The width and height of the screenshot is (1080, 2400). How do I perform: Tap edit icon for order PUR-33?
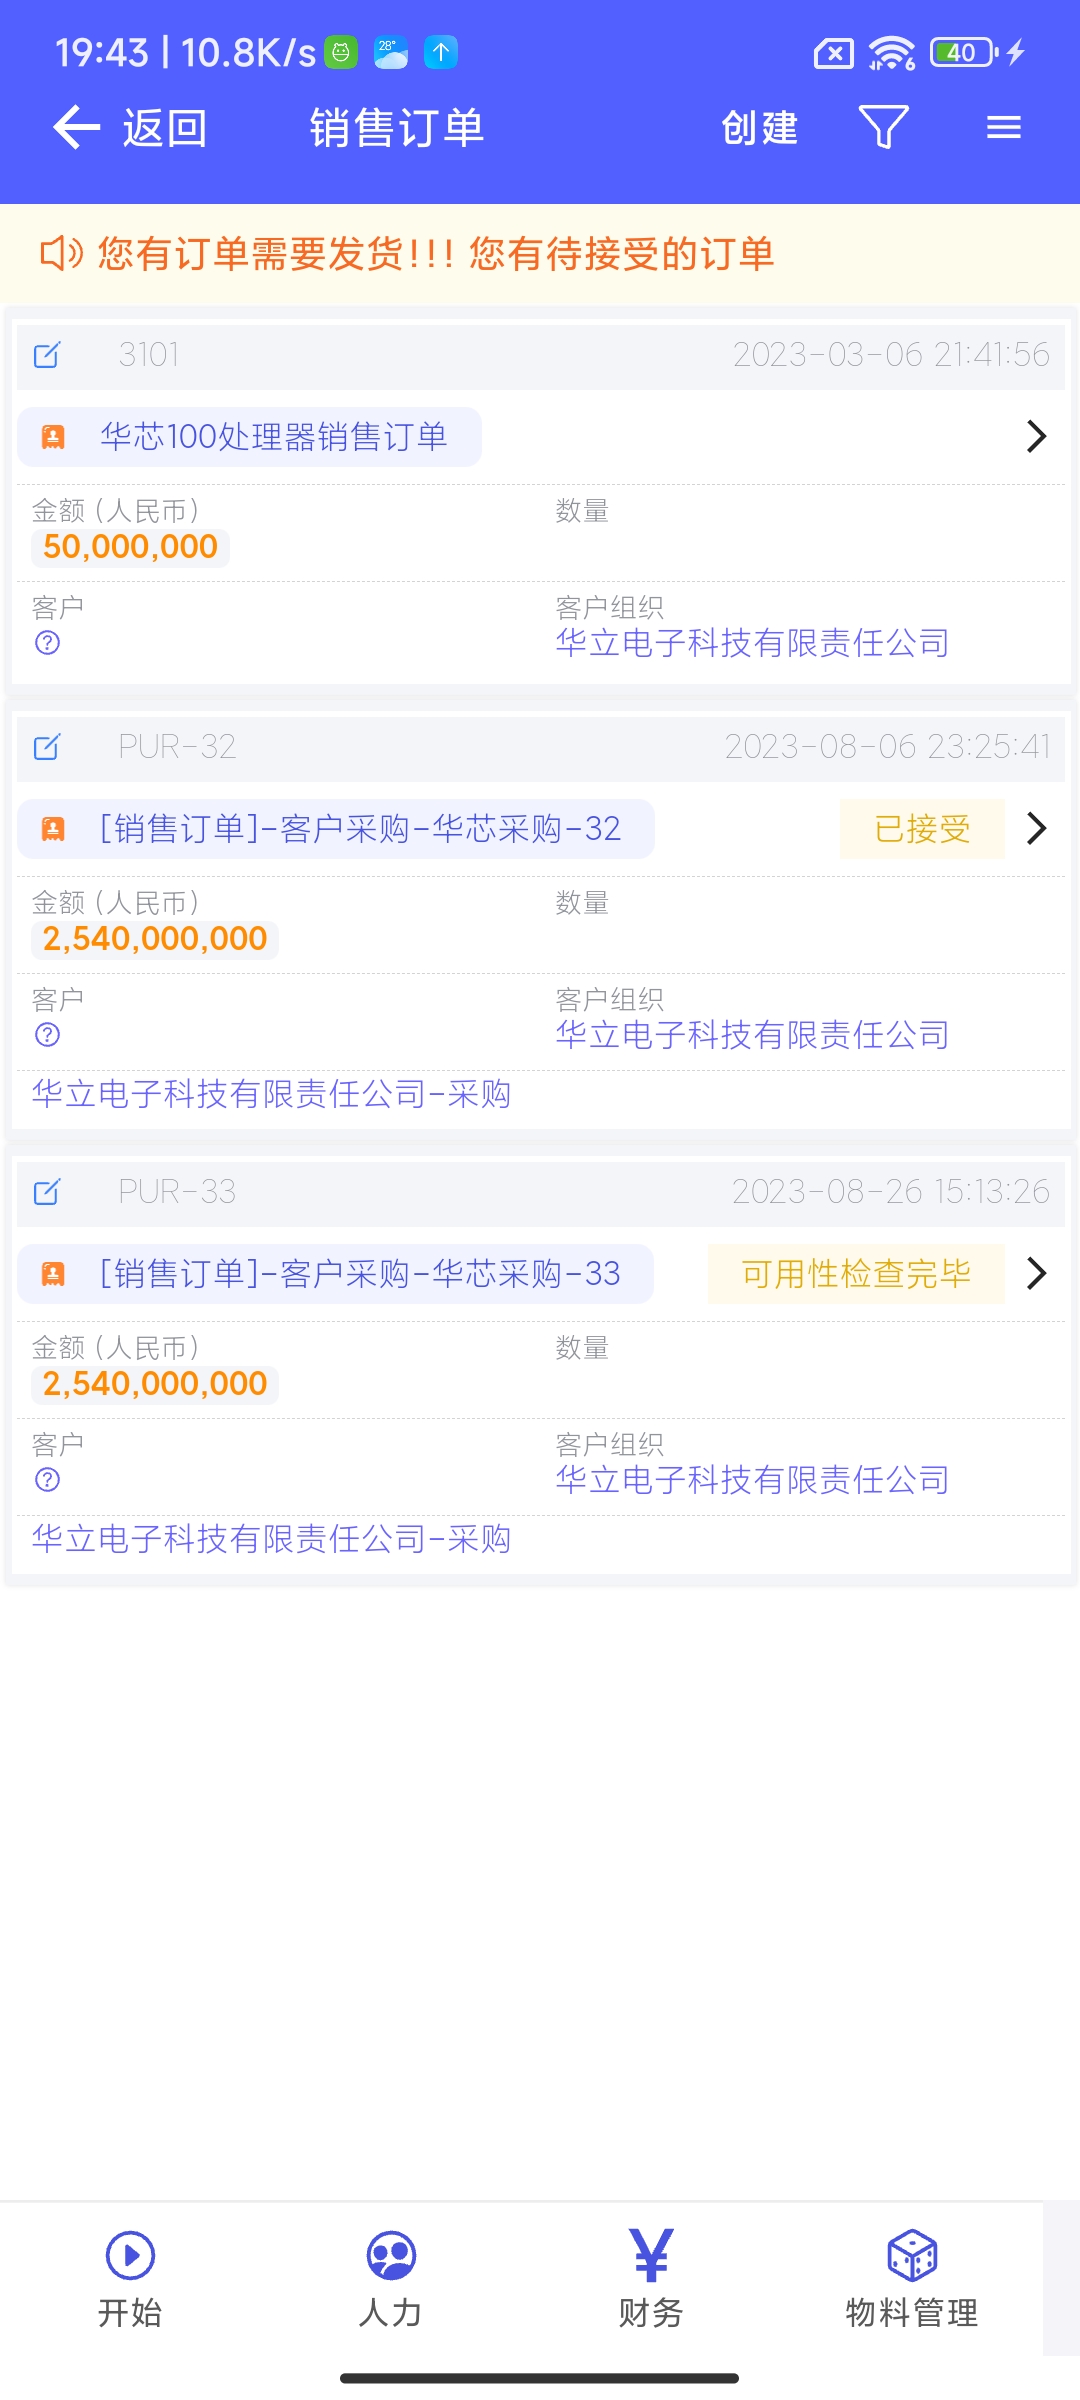coord(47,1192)
